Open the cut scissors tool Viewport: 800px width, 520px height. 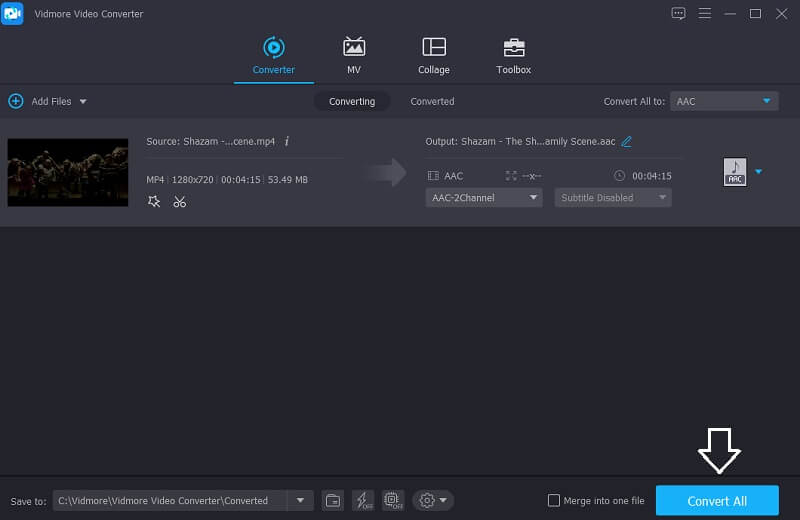pyautogui.click(x=180, y=202)
